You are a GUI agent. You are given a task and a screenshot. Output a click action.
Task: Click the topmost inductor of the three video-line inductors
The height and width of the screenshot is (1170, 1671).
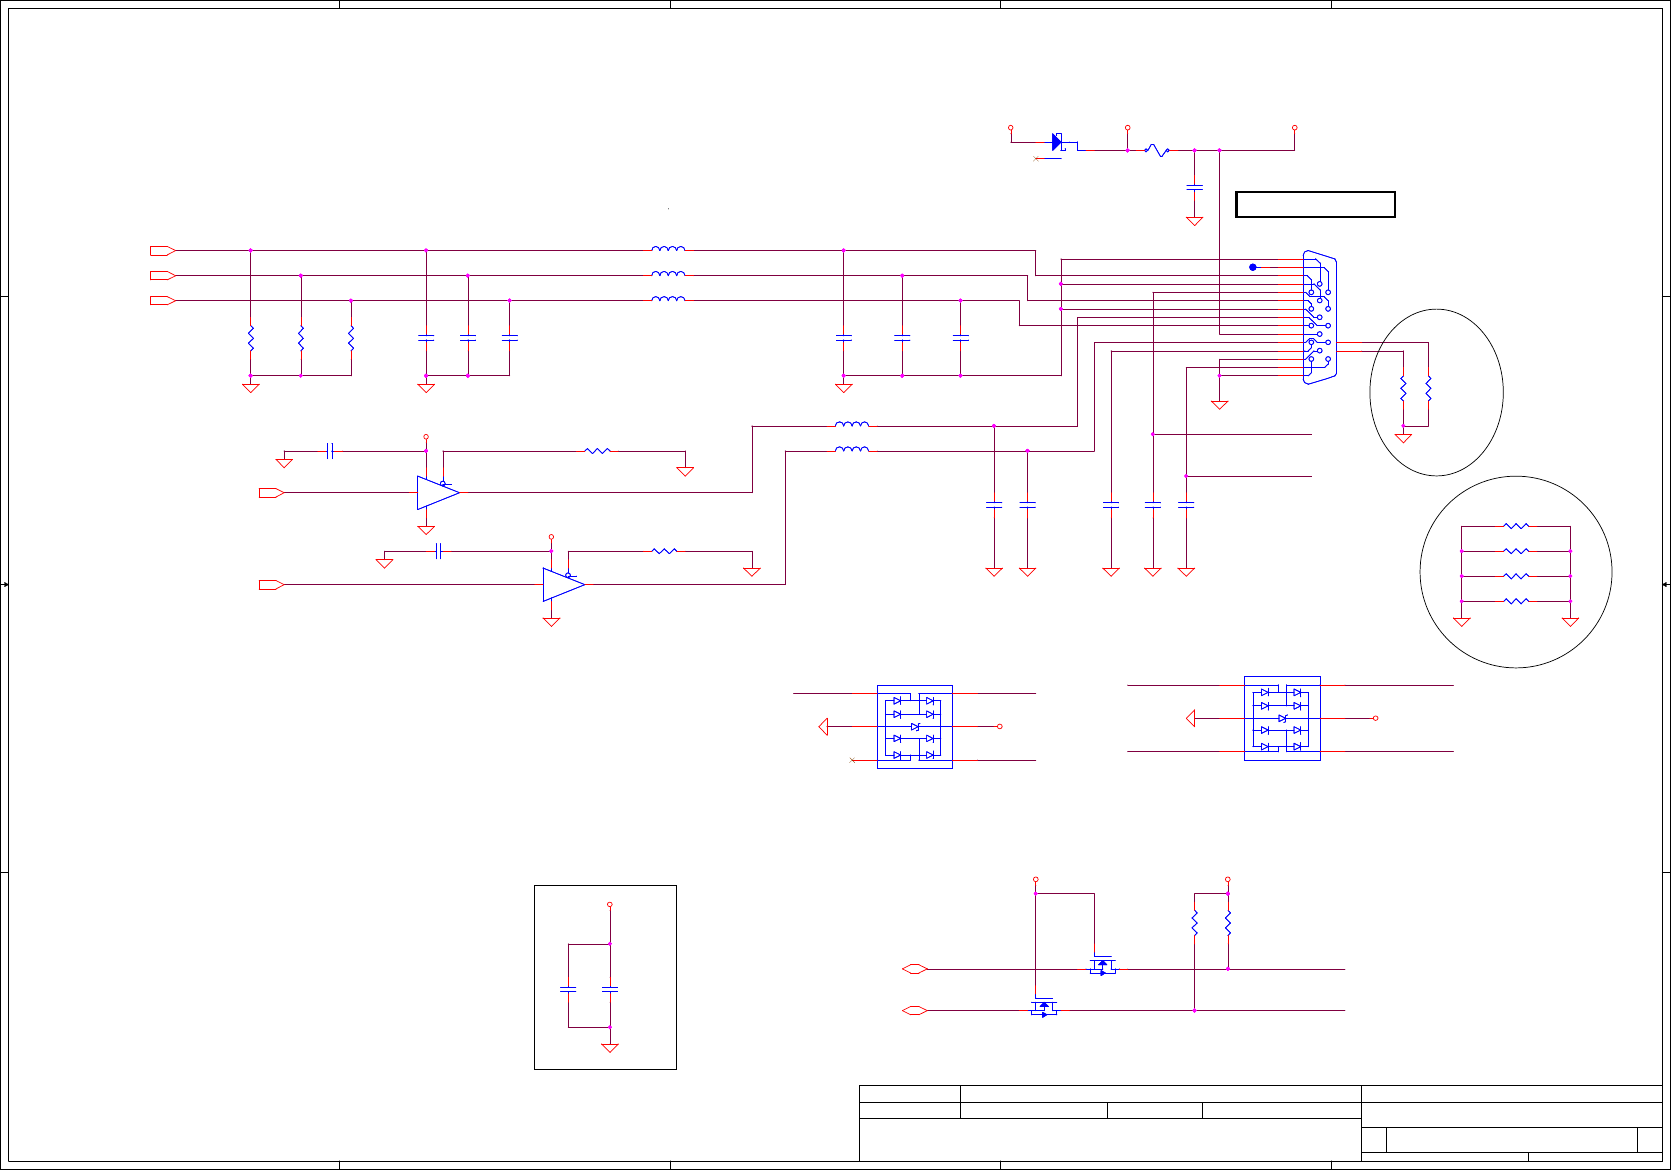coord(668,249)
